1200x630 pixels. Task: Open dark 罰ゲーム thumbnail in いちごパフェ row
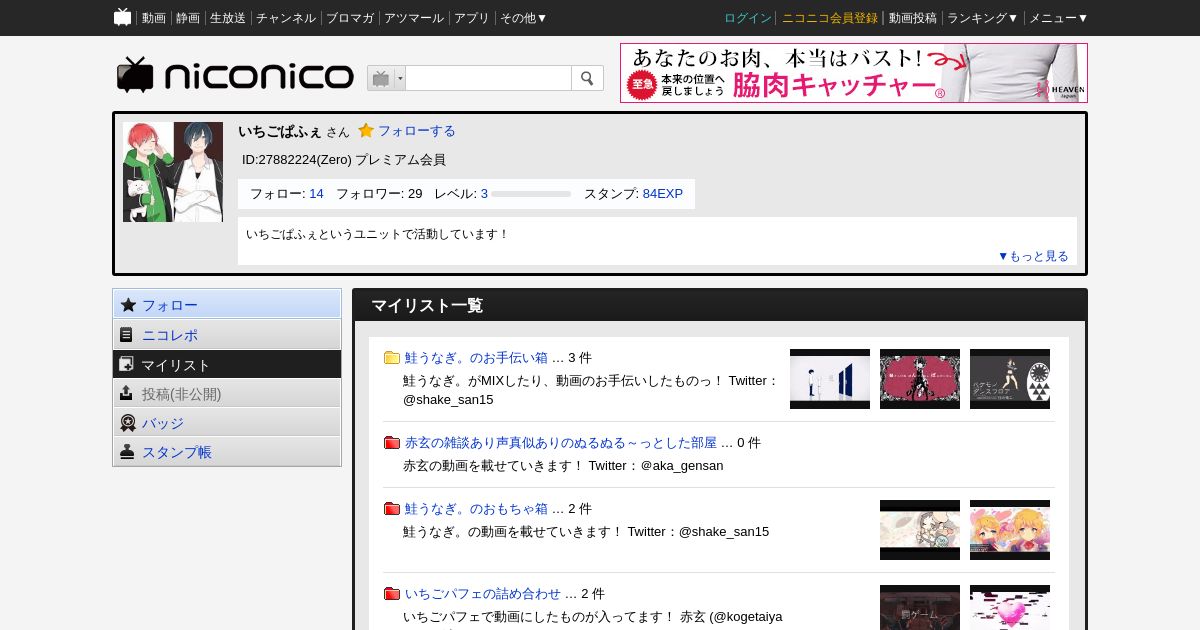(920, 607)
